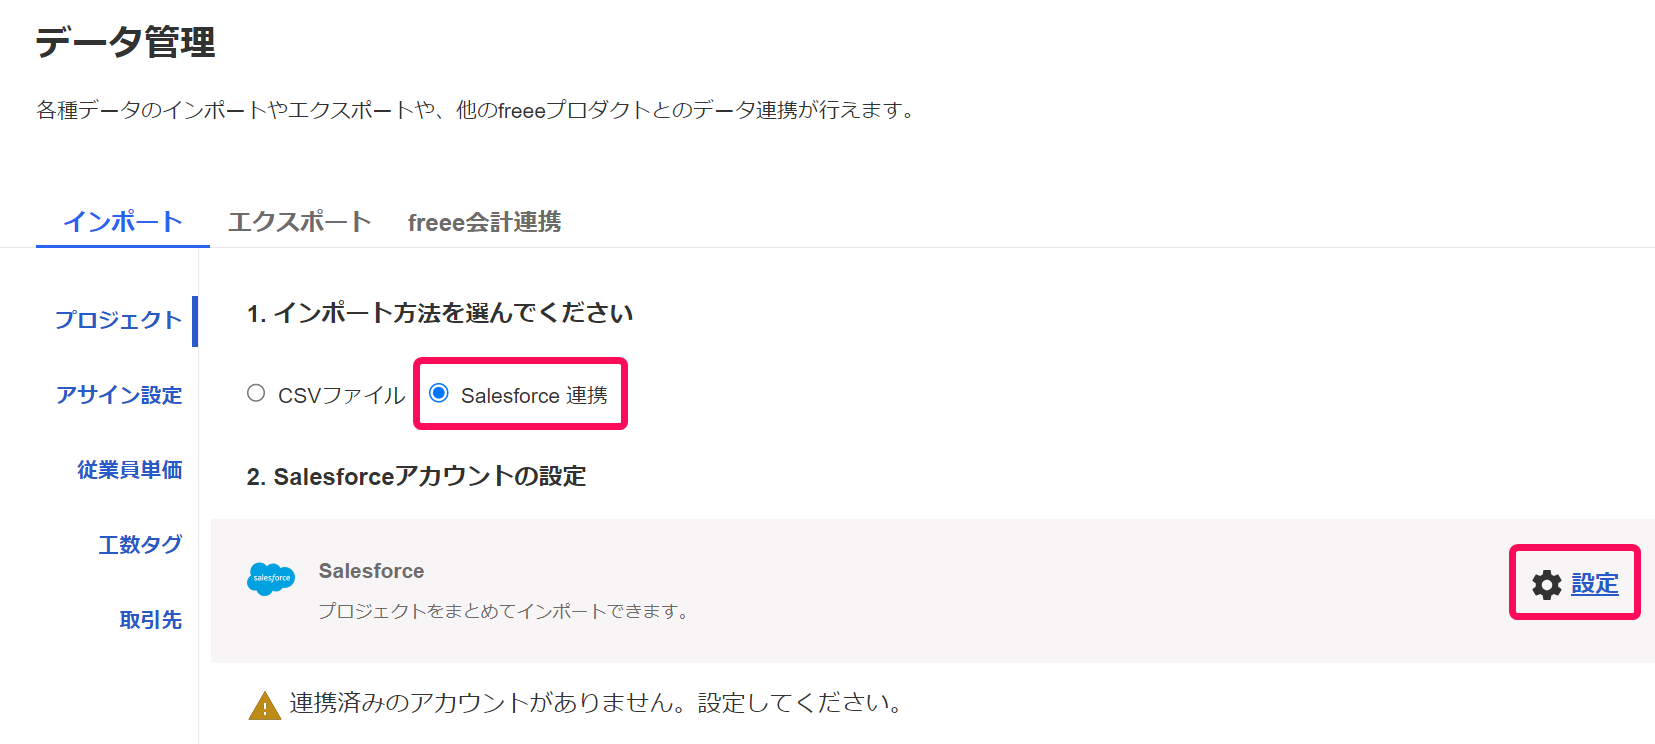This screenshot has width=1655, height=744.
Task: Click the Salesforce account name text
Action: pos(371,571)
